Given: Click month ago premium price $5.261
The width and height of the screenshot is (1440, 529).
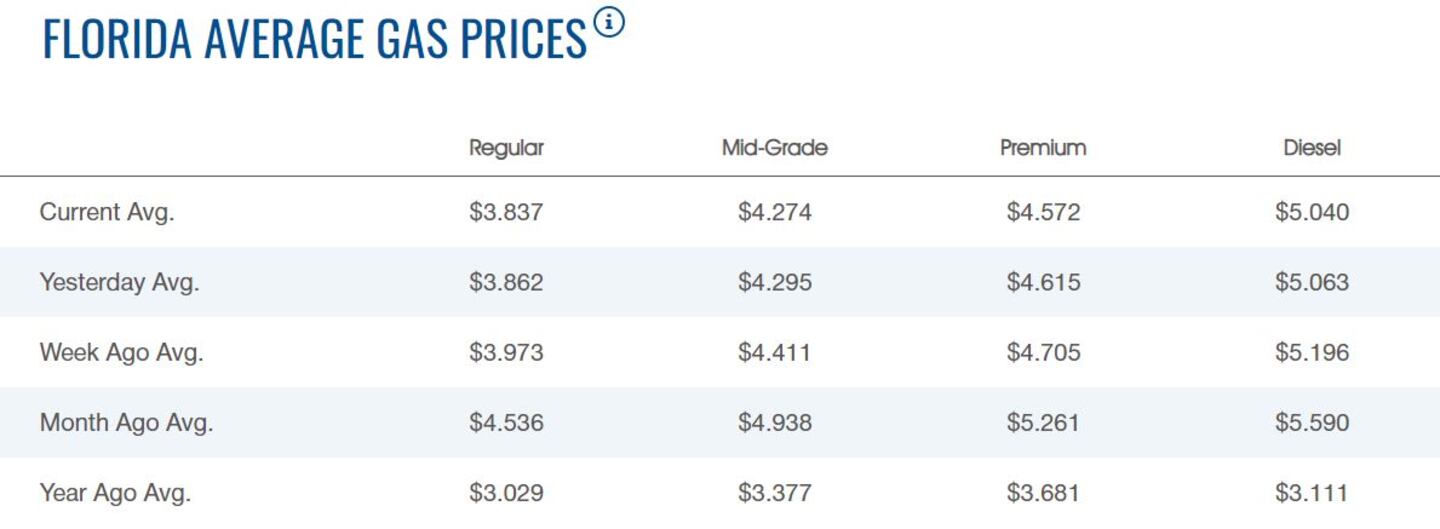Looking at the screenshot, I should [x=1043, y=422].
